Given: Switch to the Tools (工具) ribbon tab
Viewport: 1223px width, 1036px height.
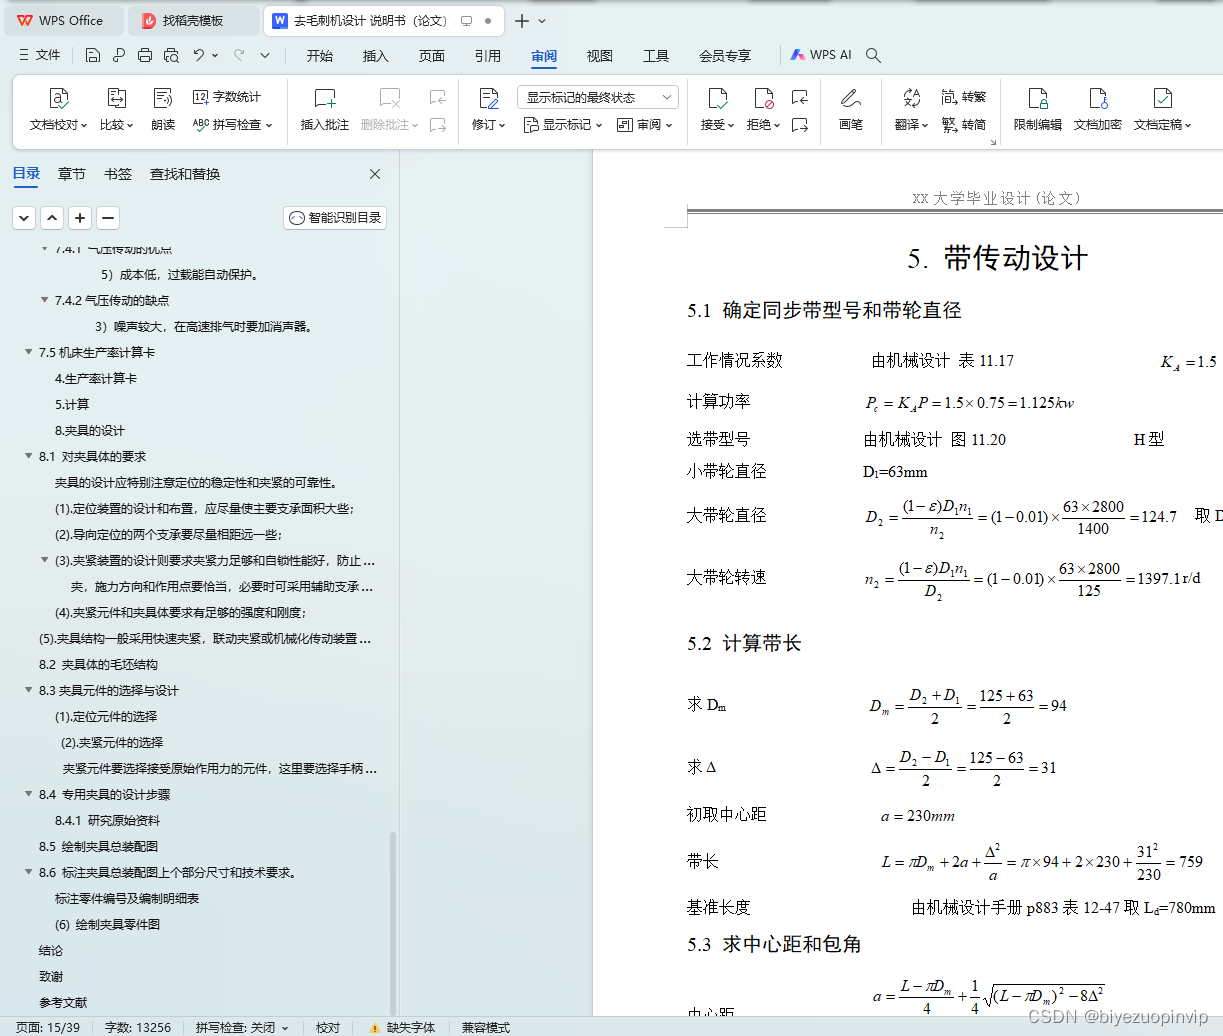Looking at the screenshot, I should [656, 56].
